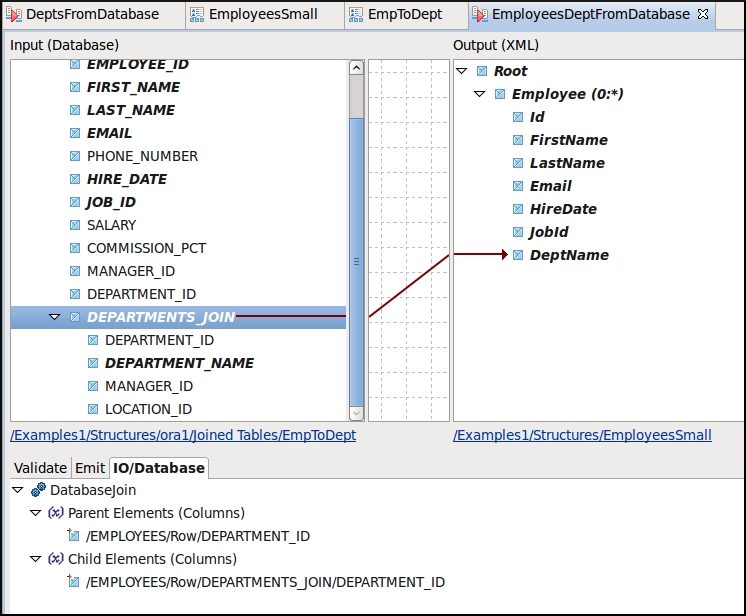Click the input tree scroll-down arrow
Screen dimensions: 746x616
[x=356, y=413]
